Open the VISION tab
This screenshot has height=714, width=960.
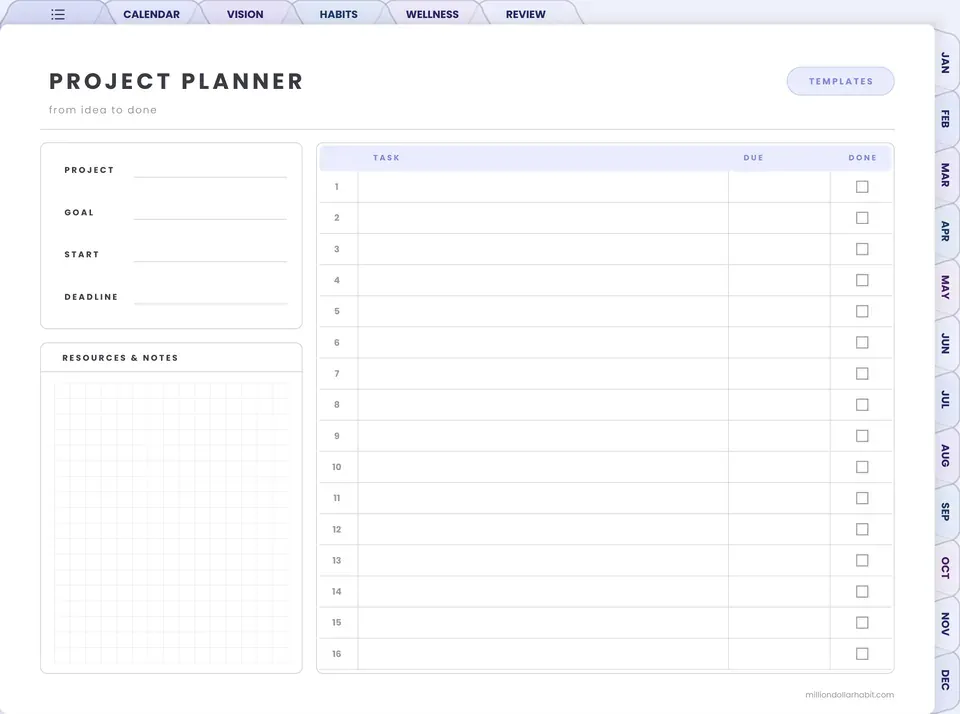coord(245,14)
